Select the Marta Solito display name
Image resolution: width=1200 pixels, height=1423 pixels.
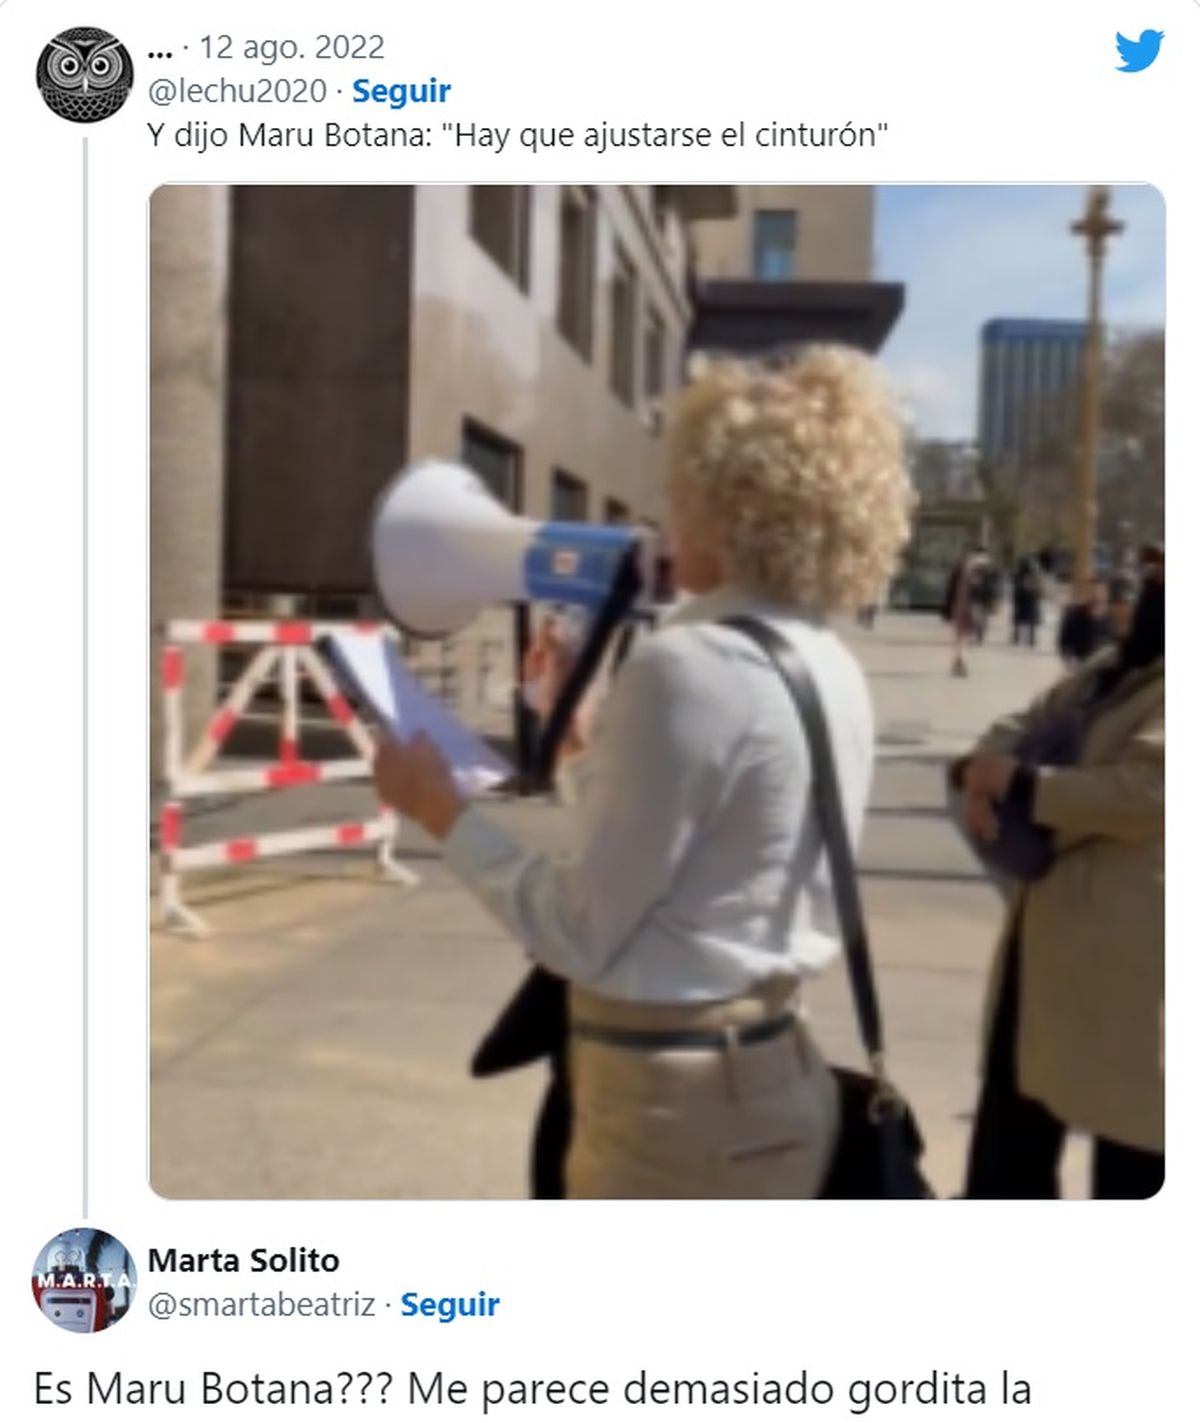pyautogui.click(x=243, y=1260)
